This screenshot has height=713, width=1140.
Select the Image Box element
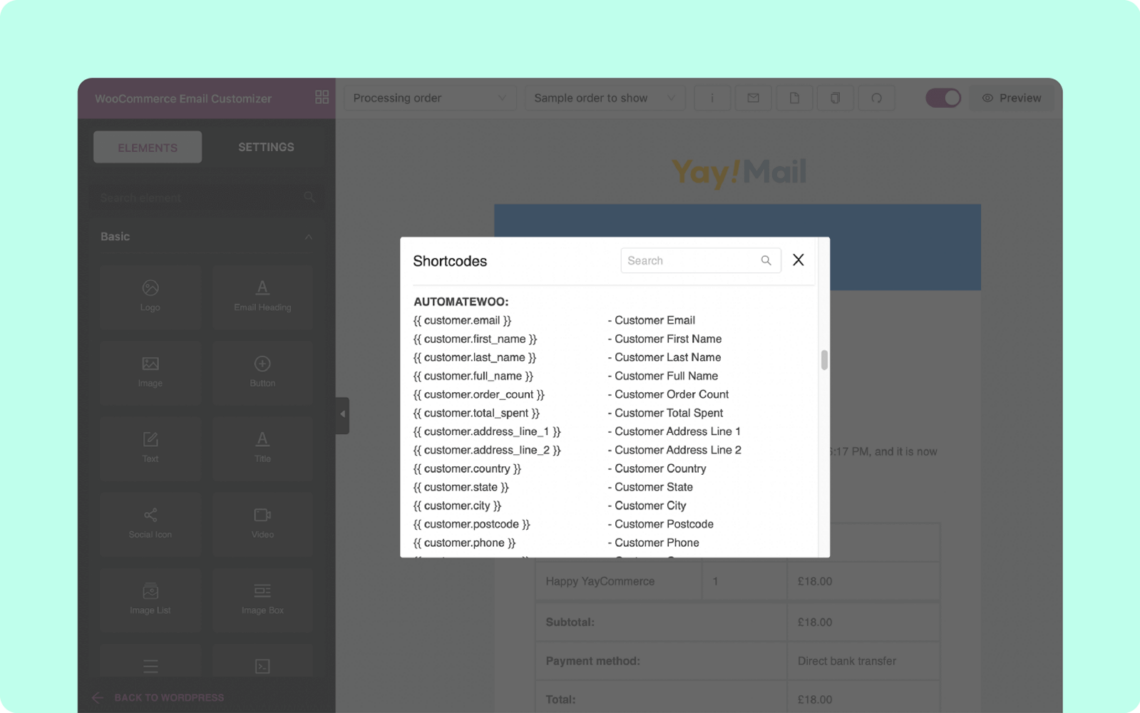[x=262, y=598]
